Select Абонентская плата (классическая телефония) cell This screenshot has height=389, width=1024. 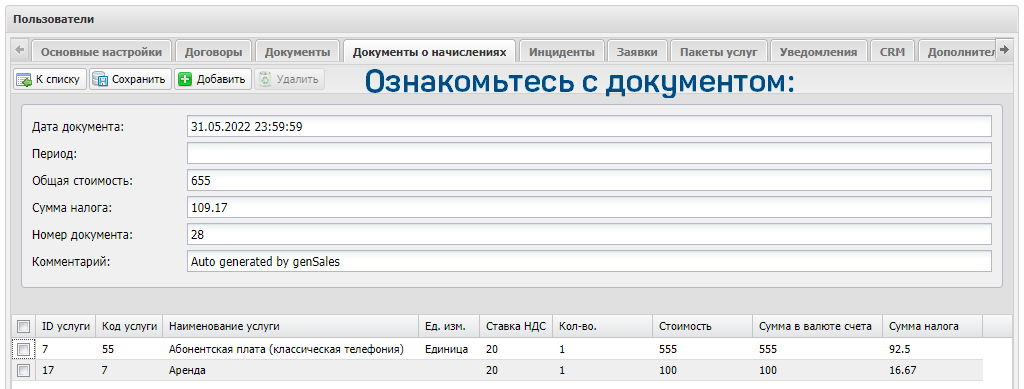pos(291,349)
